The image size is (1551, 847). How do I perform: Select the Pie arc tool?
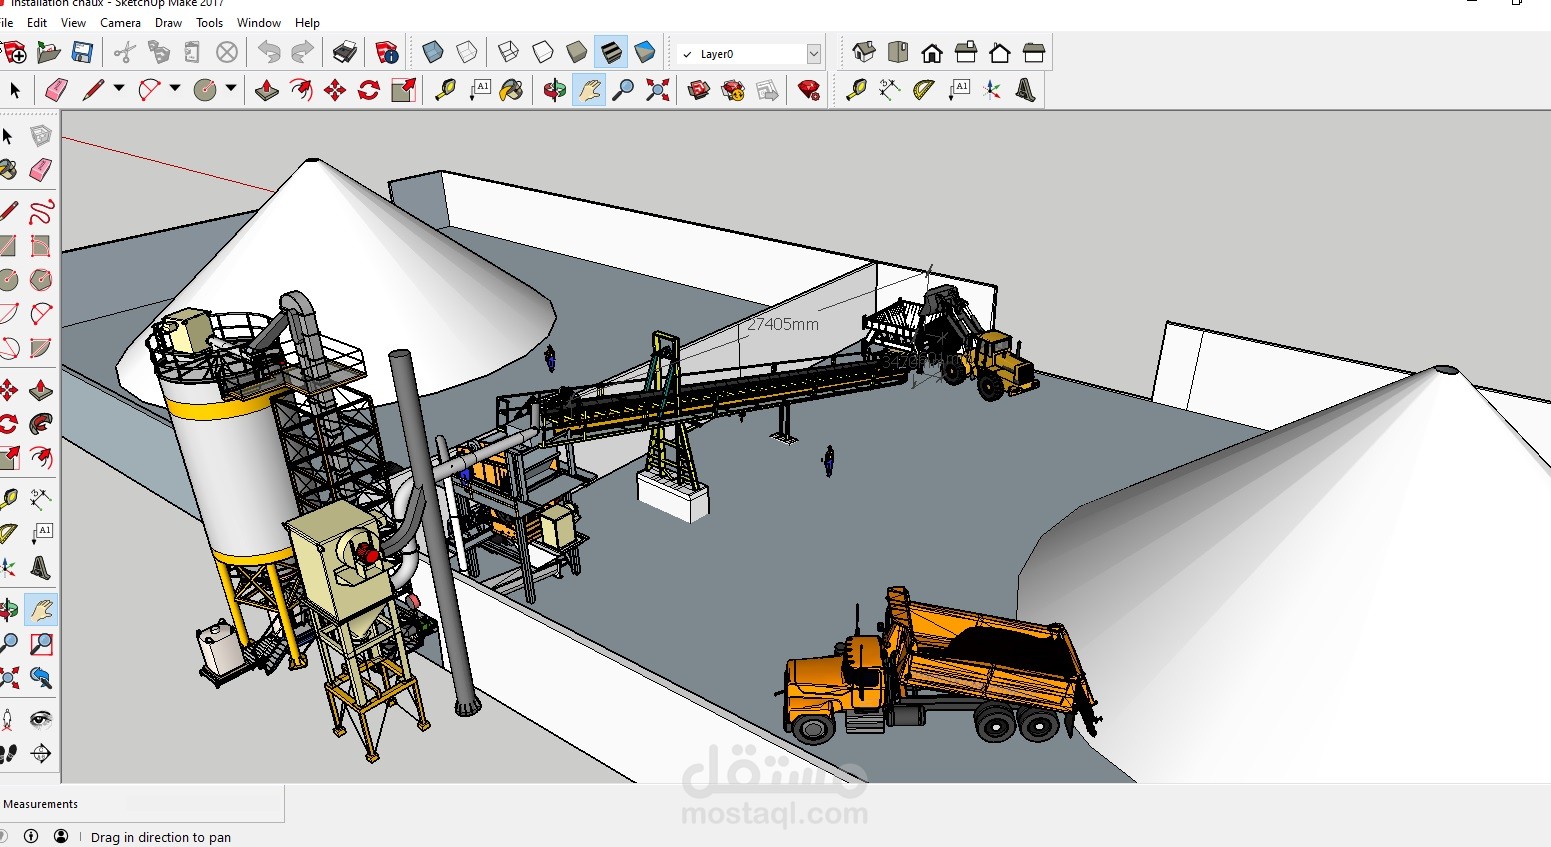41,348
